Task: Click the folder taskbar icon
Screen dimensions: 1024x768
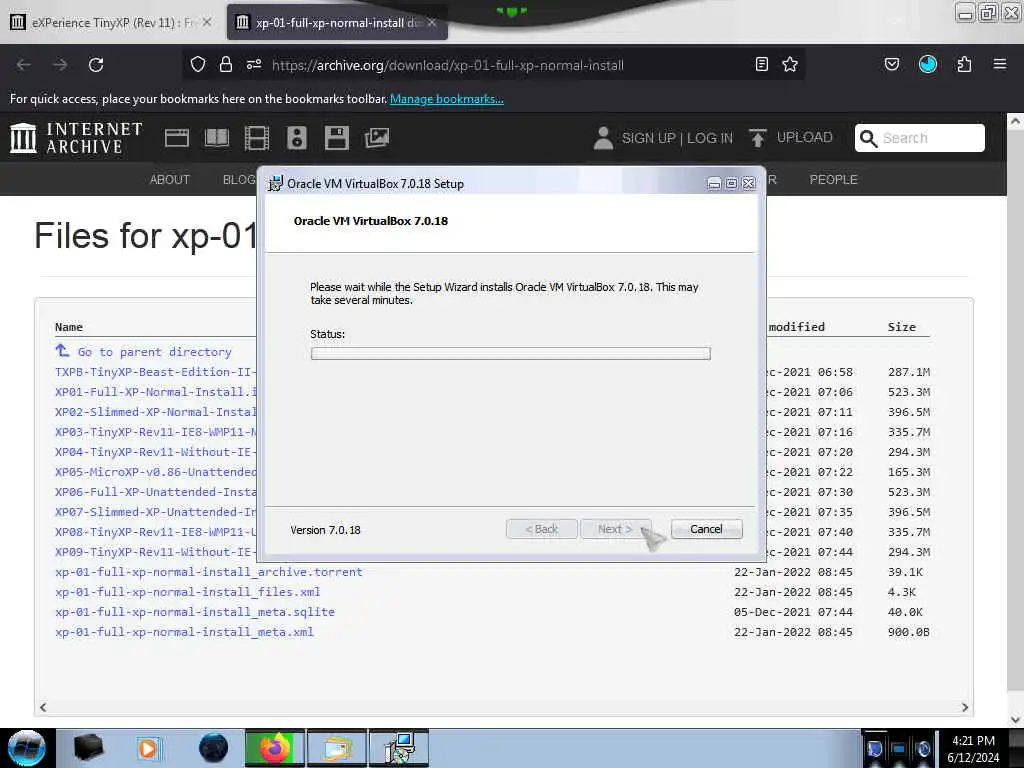Action: pos(336,748)
